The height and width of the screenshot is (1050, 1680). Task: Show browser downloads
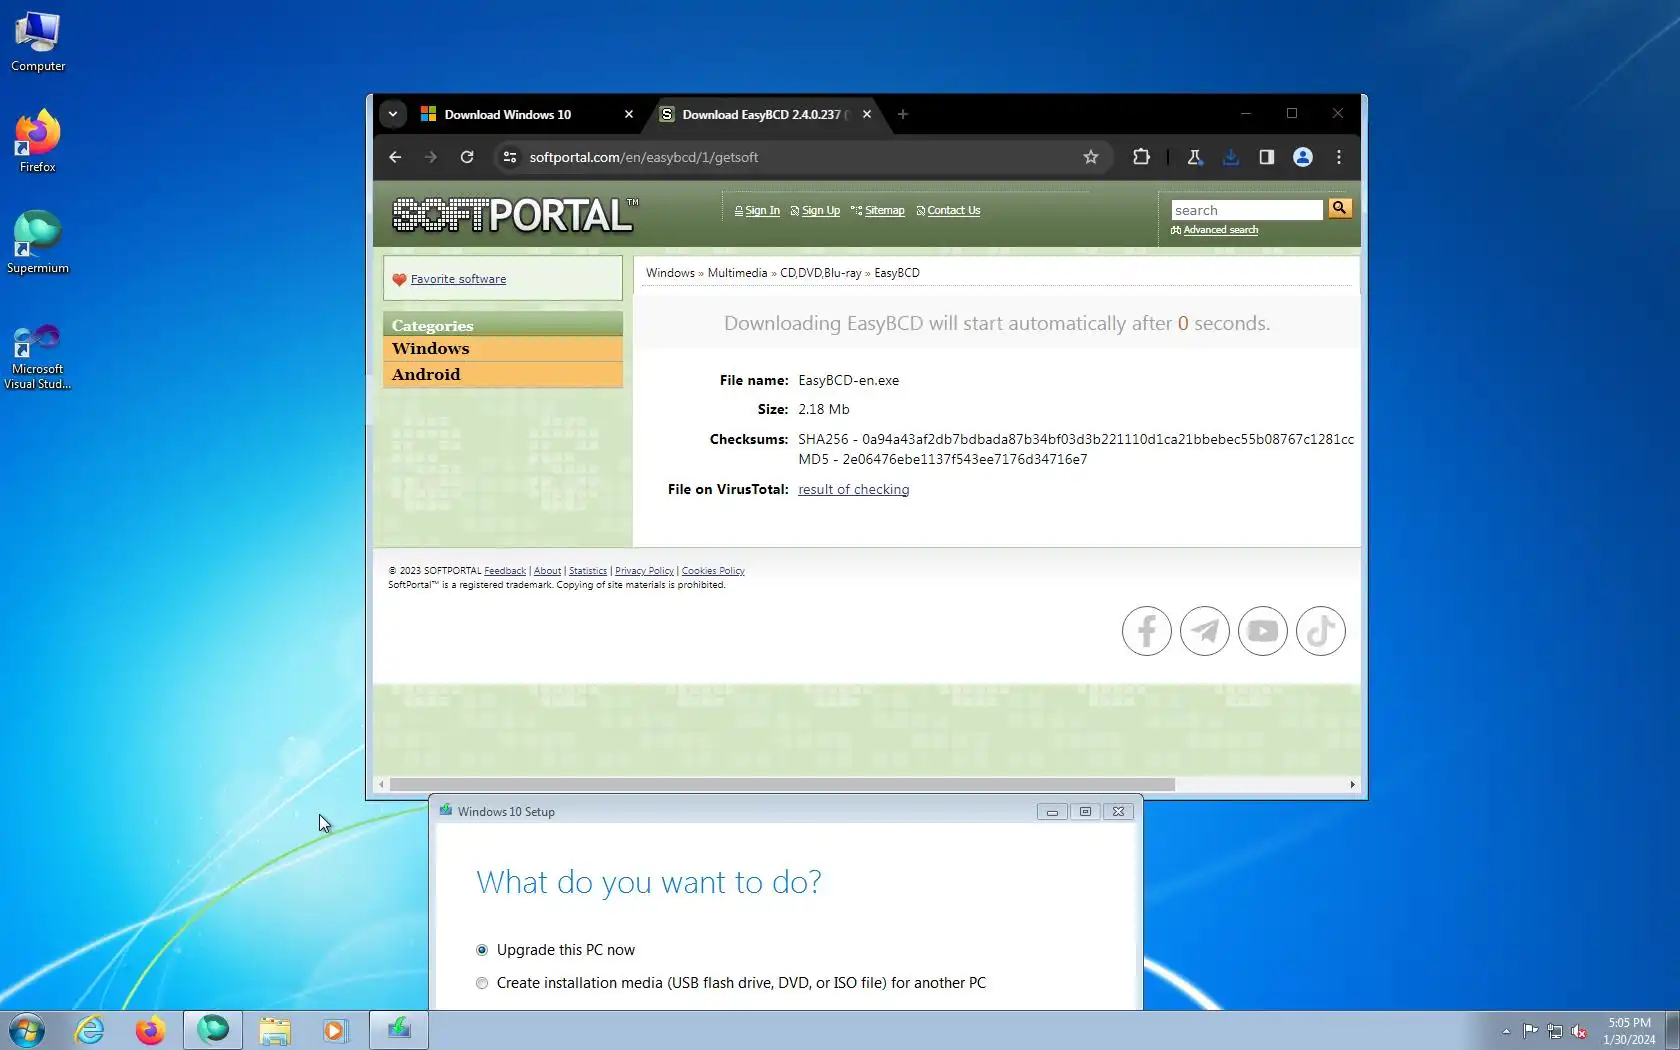1231,157
